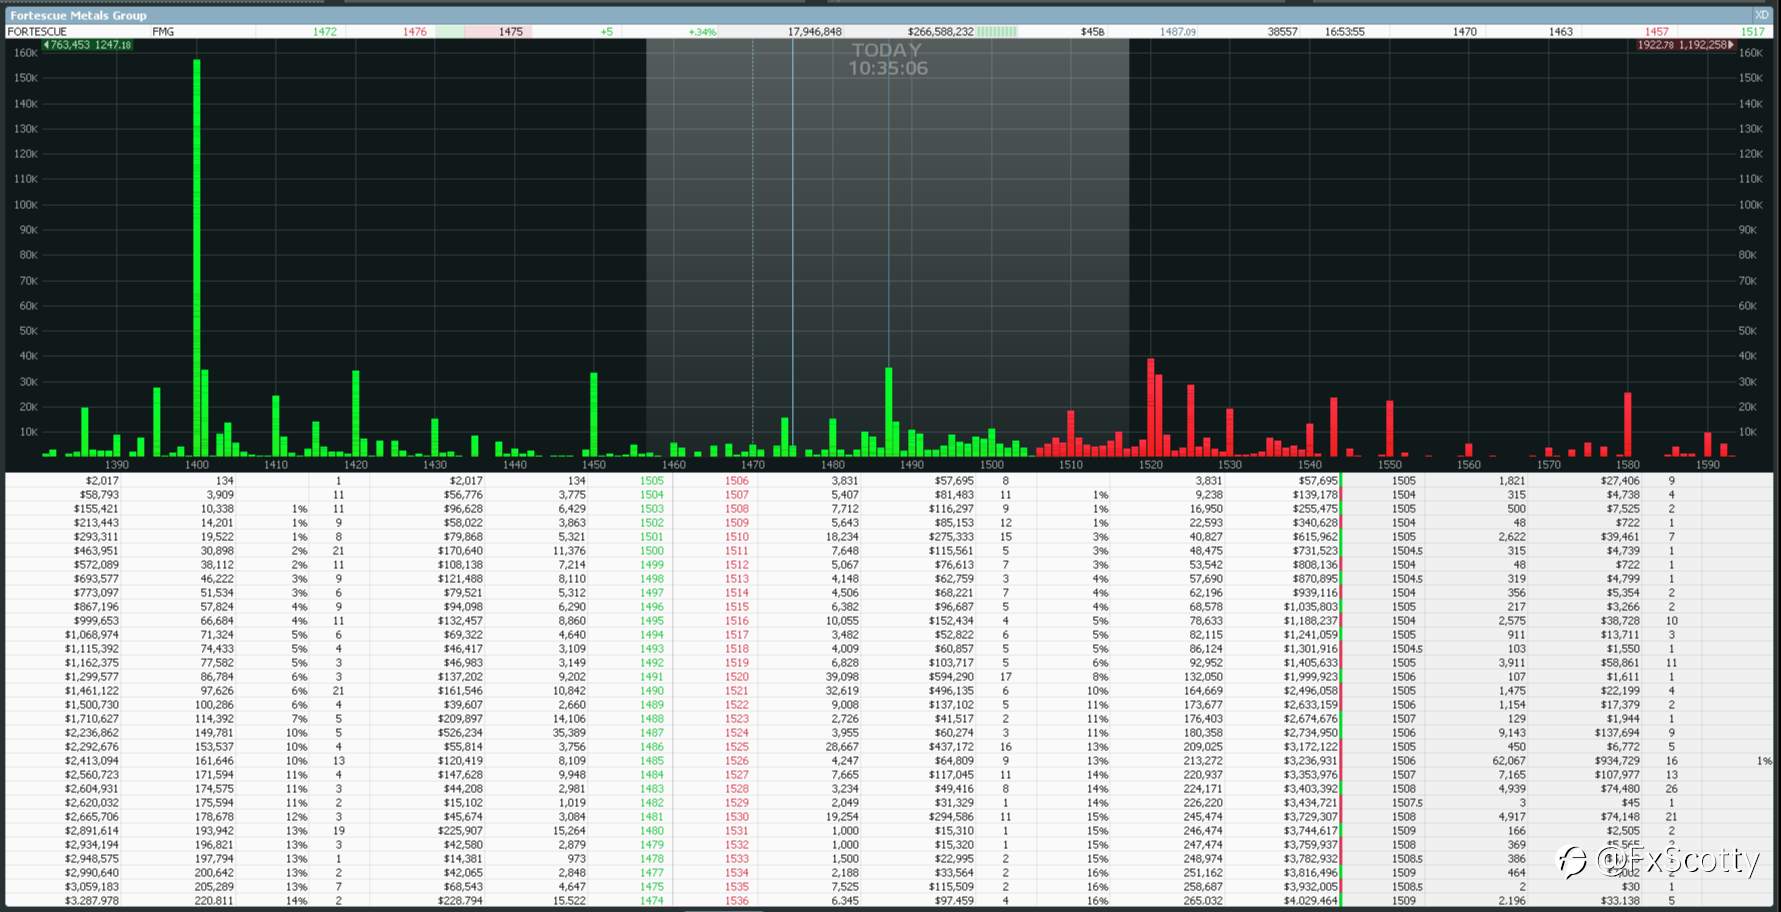Screen dimensions: 1781x912
Task: Click the ask volume 39,098
Action: click(841, 677)
